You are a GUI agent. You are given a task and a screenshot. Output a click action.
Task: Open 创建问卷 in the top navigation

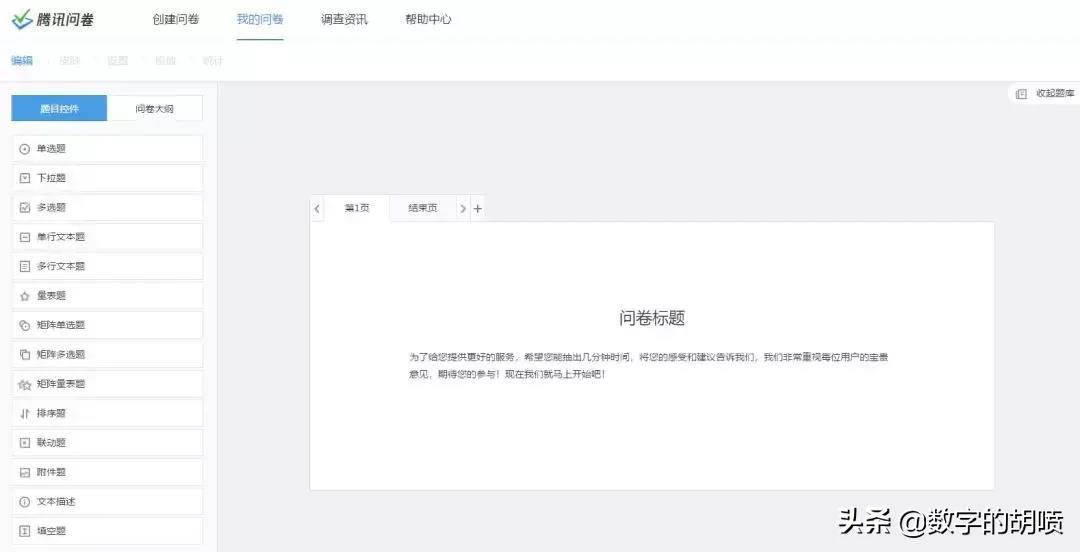click(176, 19)
